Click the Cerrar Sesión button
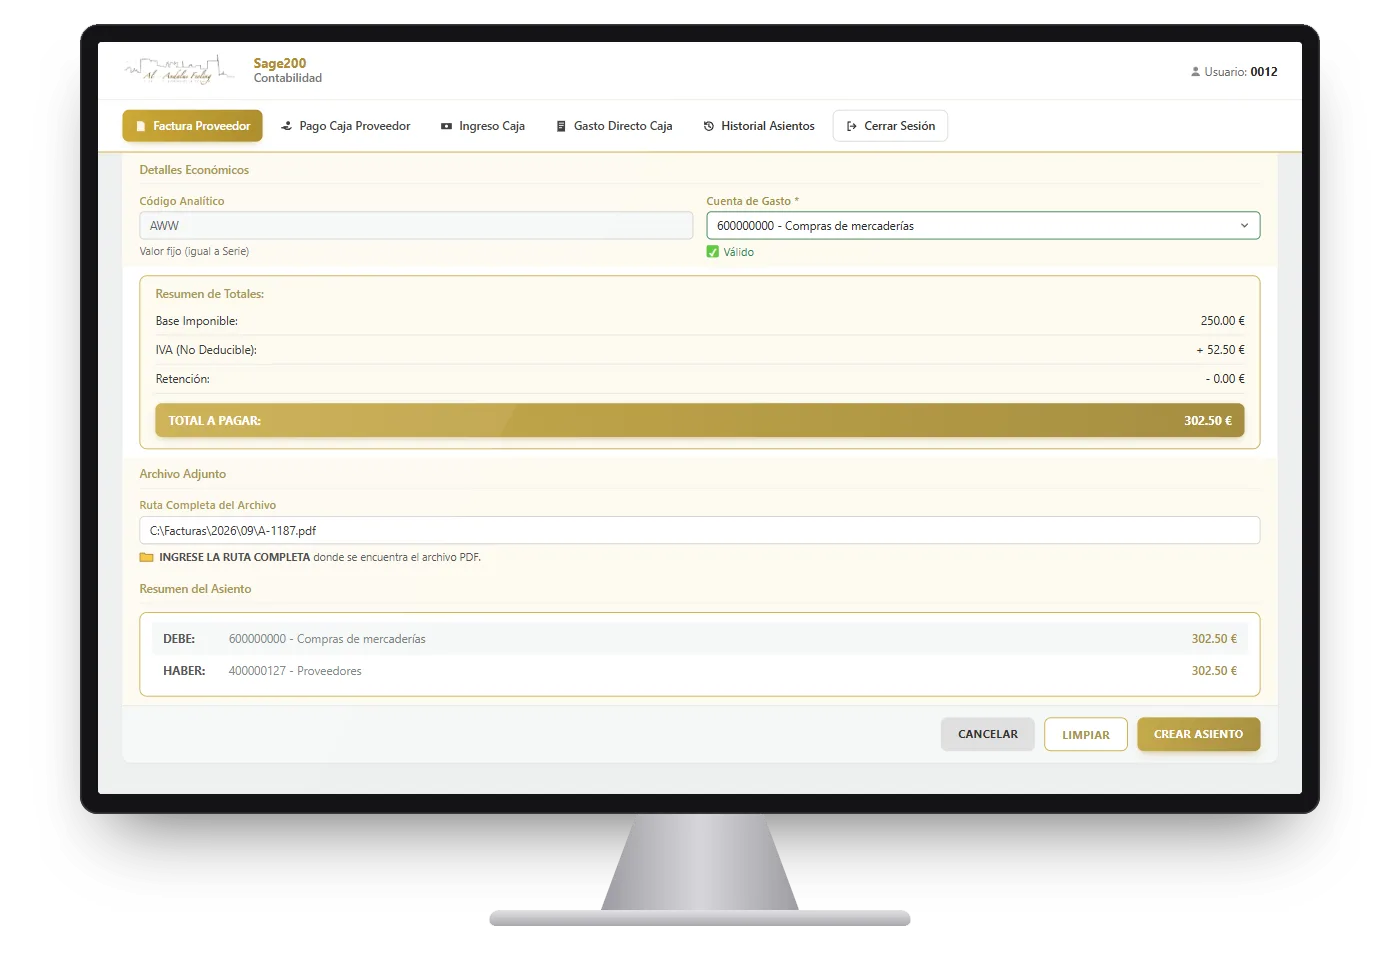This screenshot has height=960, width=1400. point(890,126)
